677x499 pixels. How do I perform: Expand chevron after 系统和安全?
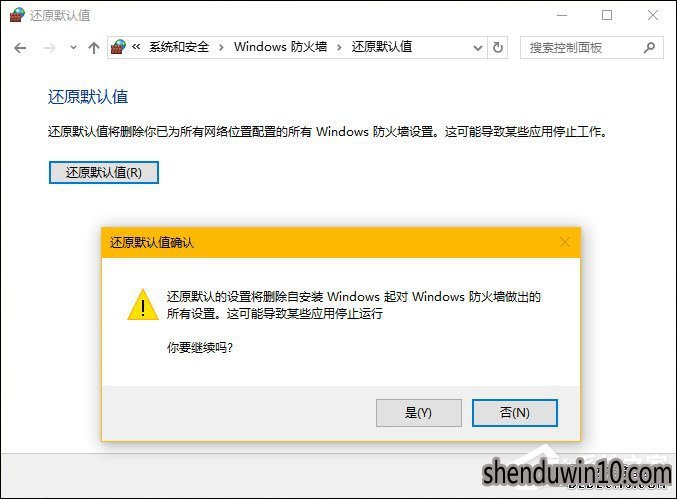coord(221,47)
